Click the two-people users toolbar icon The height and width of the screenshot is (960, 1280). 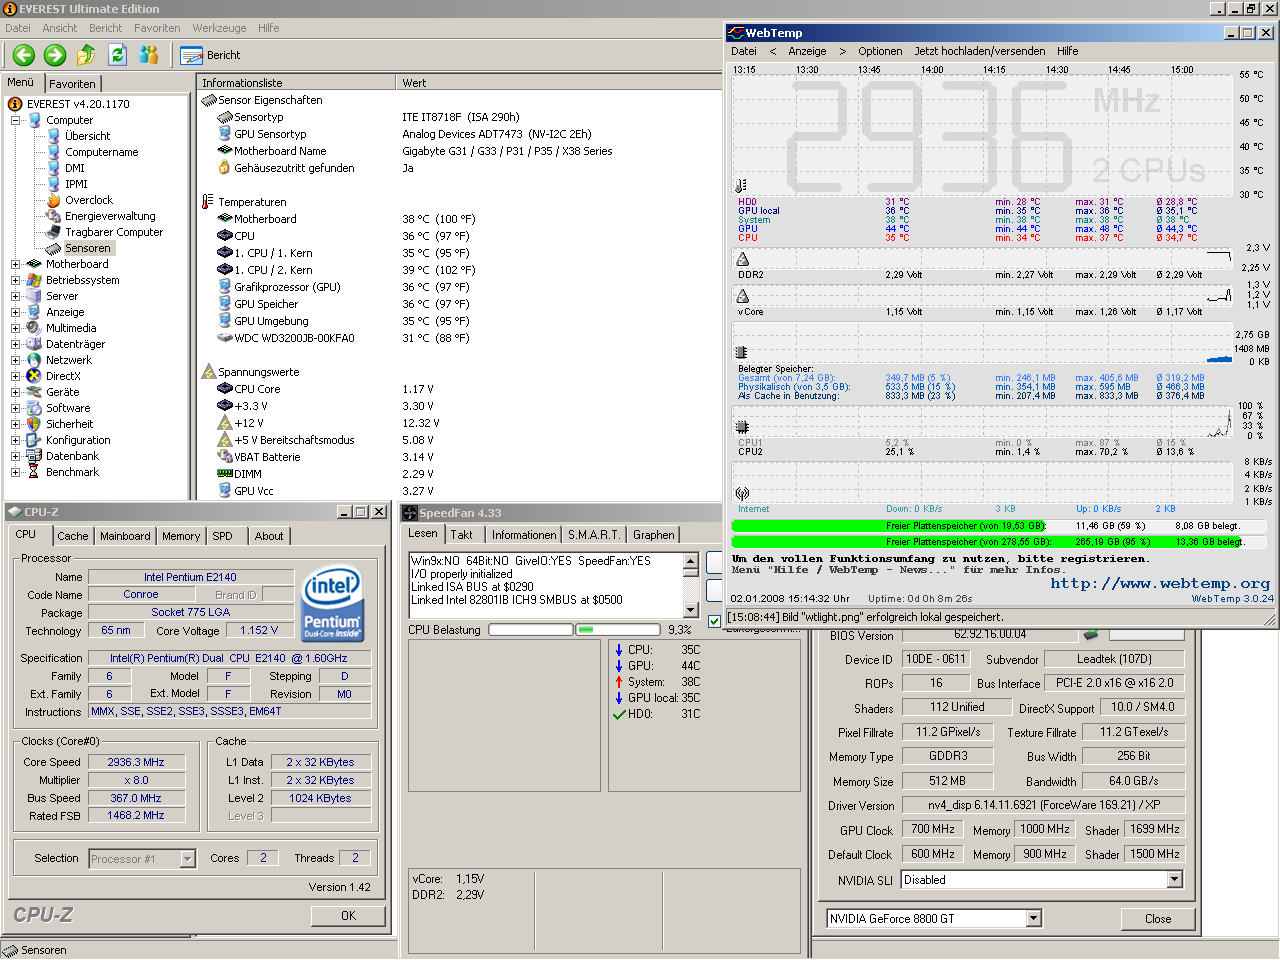click(x=149, y=55)
